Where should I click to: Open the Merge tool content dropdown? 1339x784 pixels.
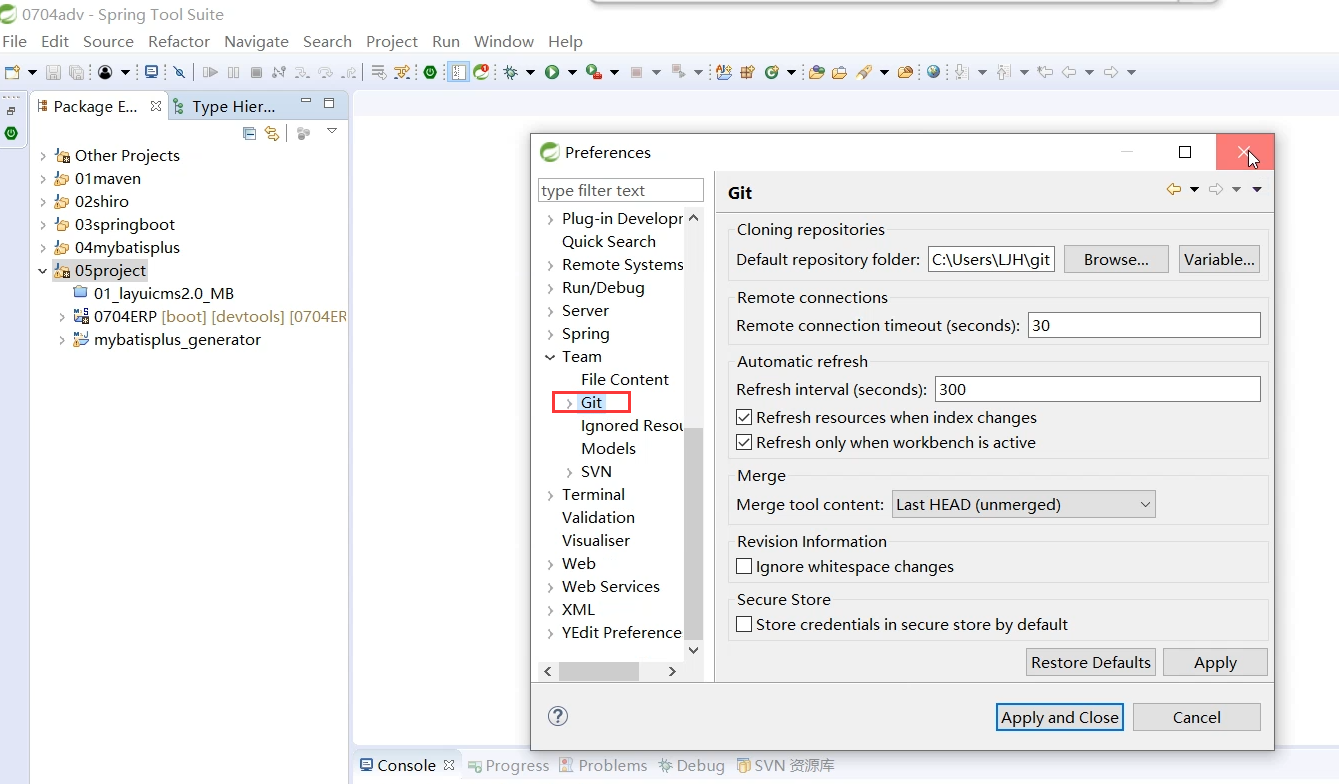coord(1023,504)
